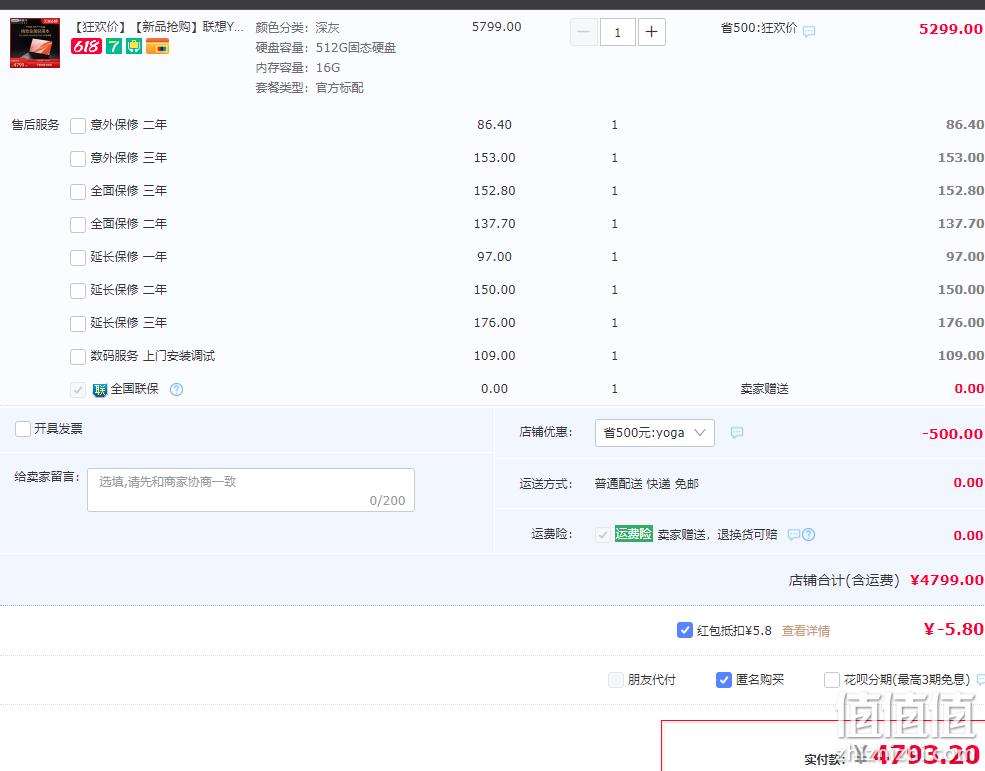Enable the 全面保修 三年 option

[x=78, y=192]
